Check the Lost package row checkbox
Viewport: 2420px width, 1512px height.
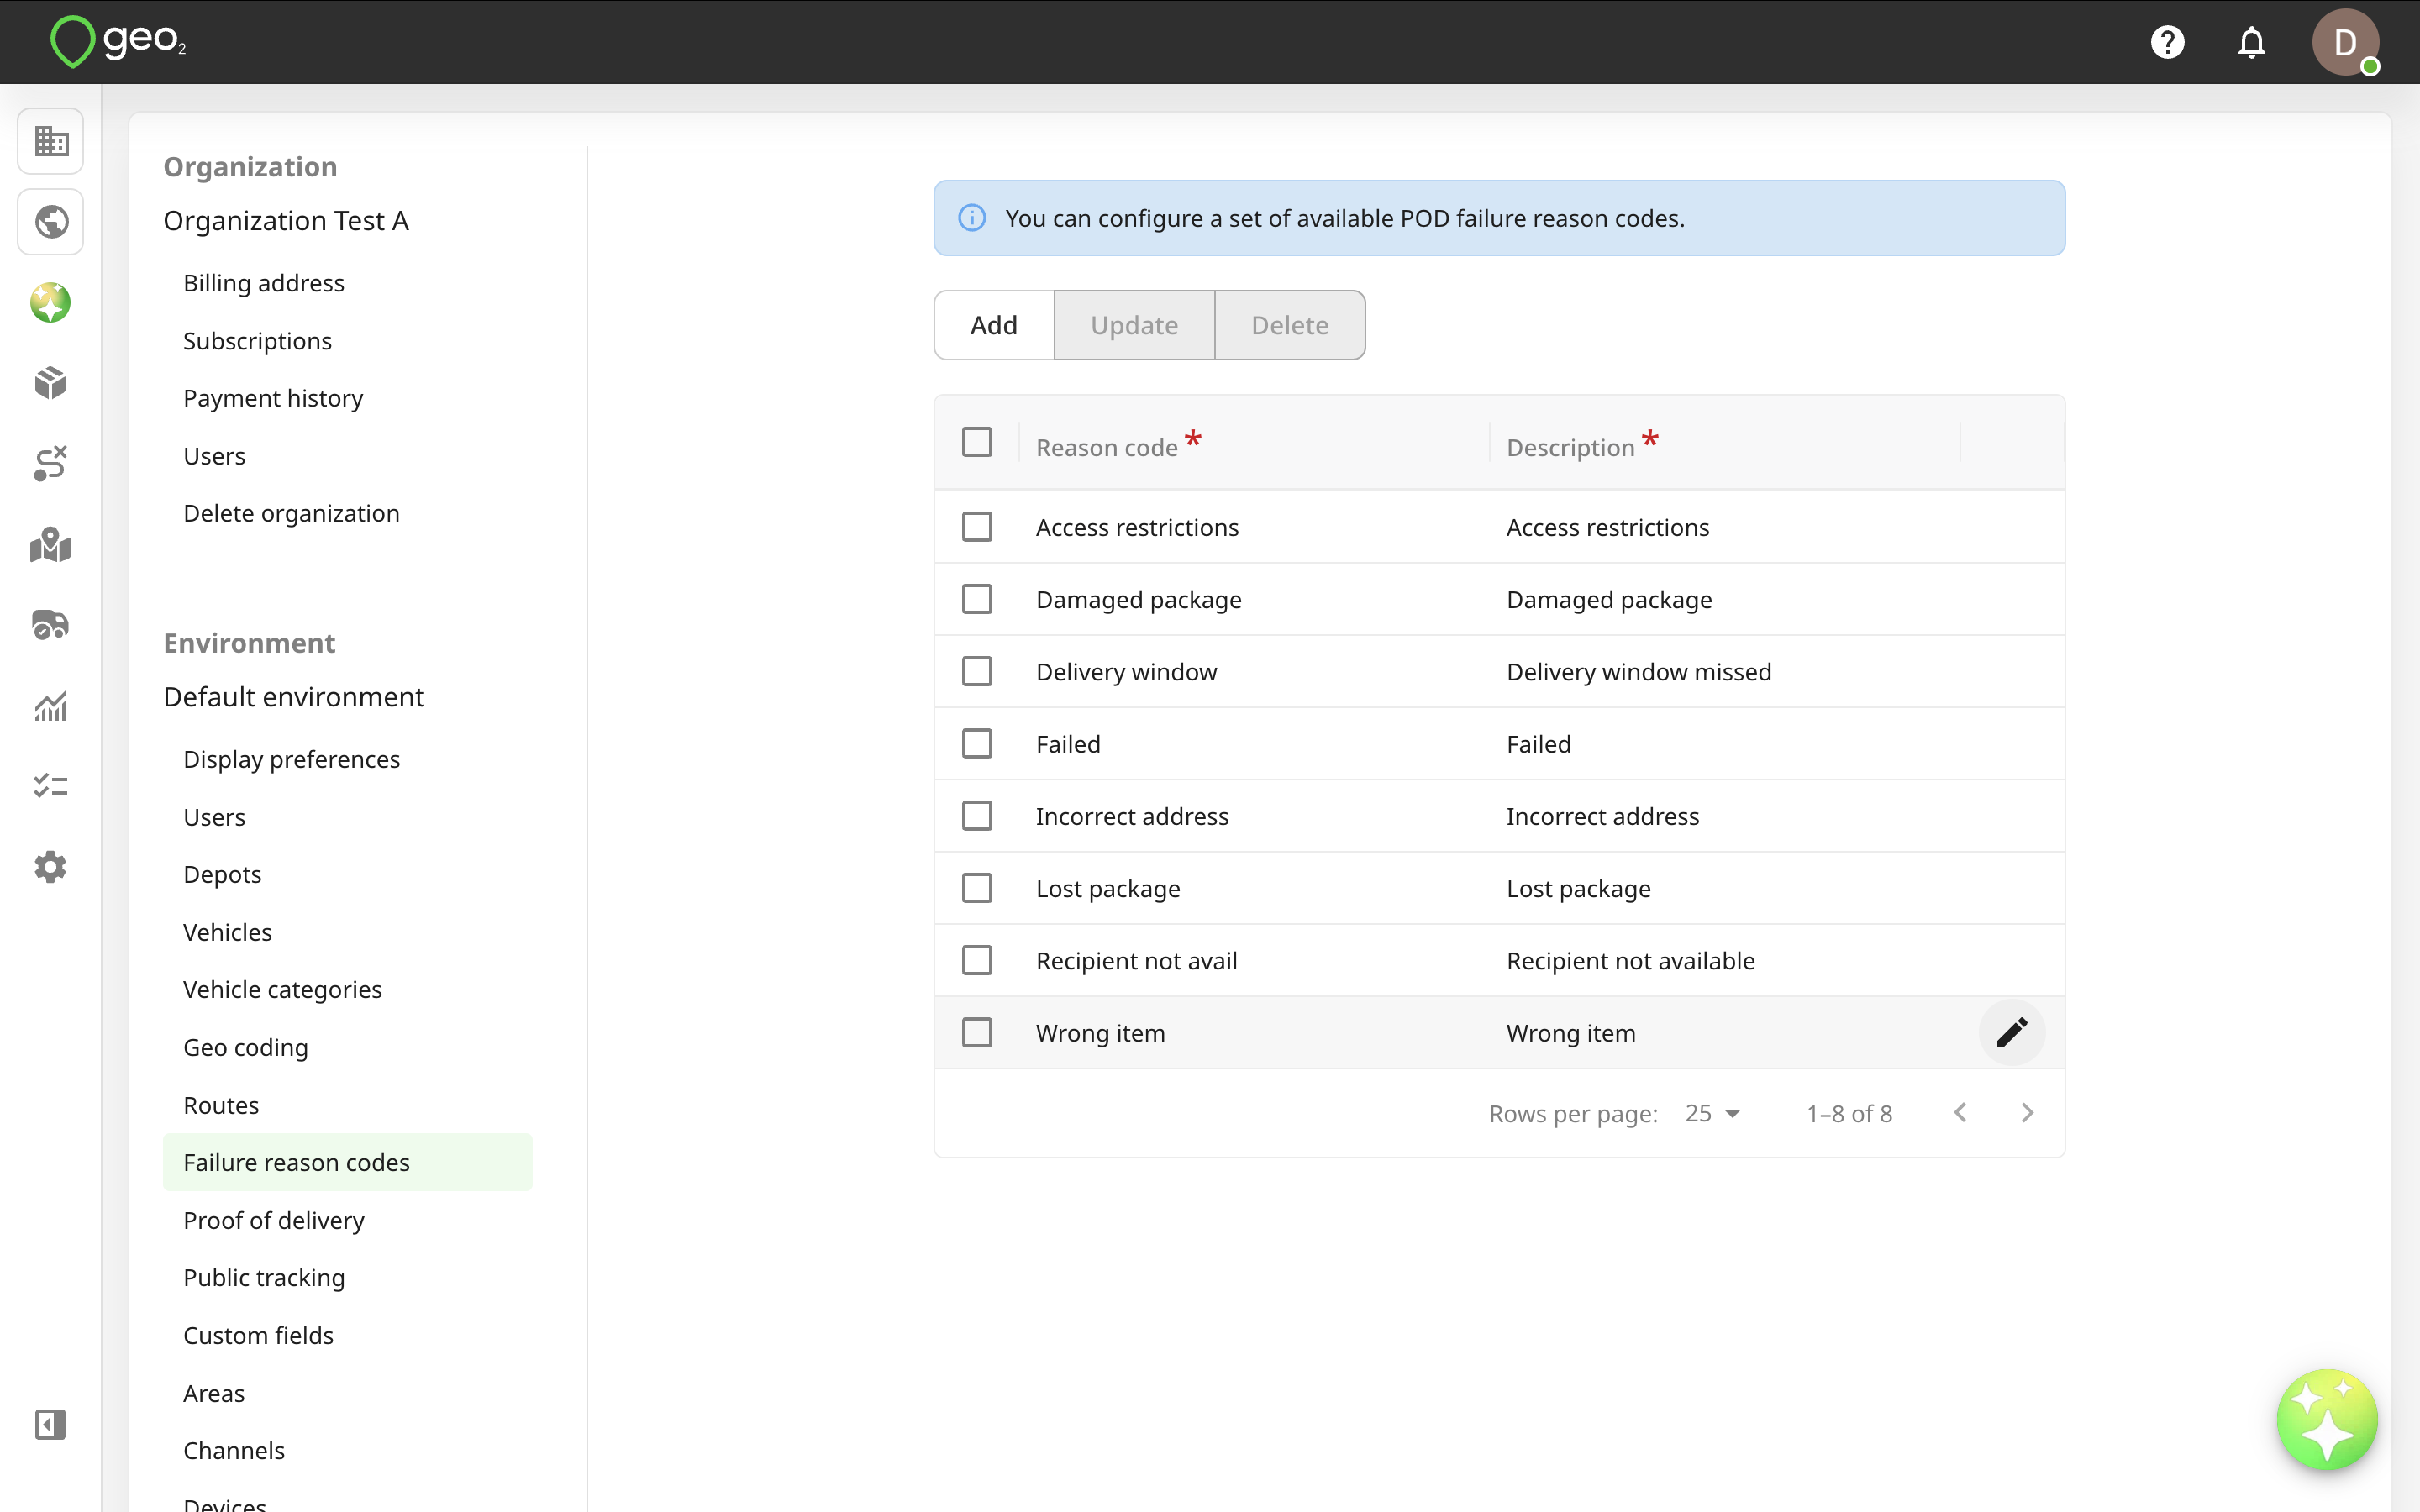click(977, 888)
